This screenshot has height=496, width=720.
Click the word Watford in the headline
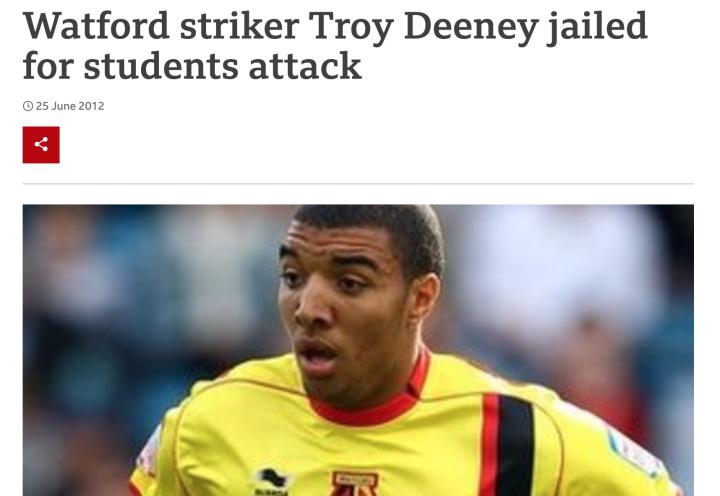point(96,26)
